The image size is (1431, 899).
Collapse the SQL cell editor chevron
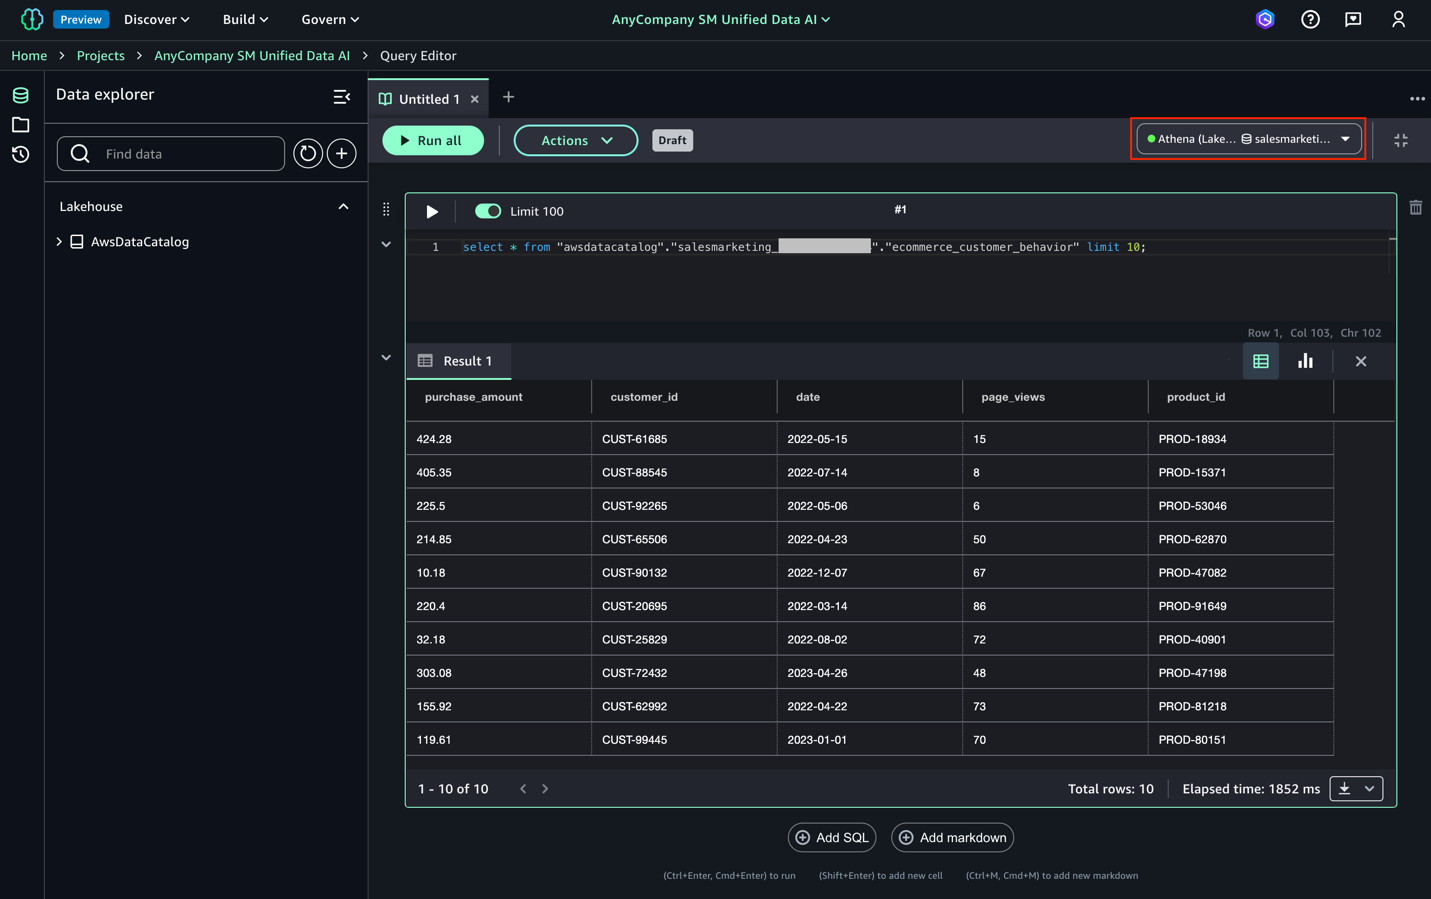pos(386,244)
